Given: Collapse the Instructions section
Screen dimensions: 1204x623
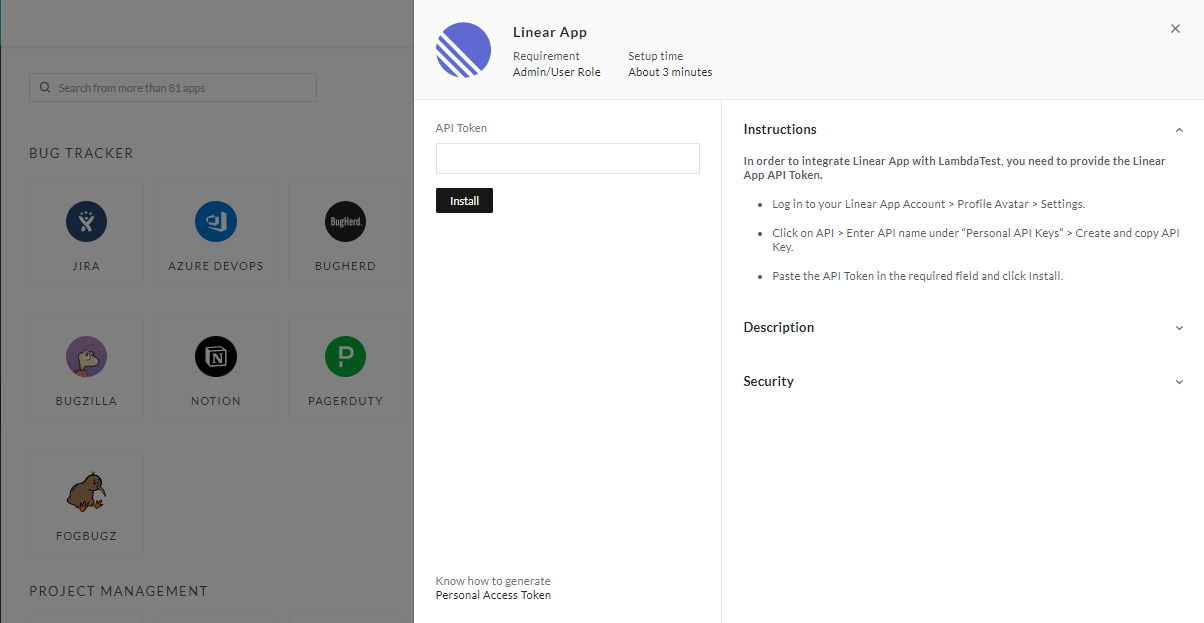Looking at the screenshot, I should [1179, 130].
